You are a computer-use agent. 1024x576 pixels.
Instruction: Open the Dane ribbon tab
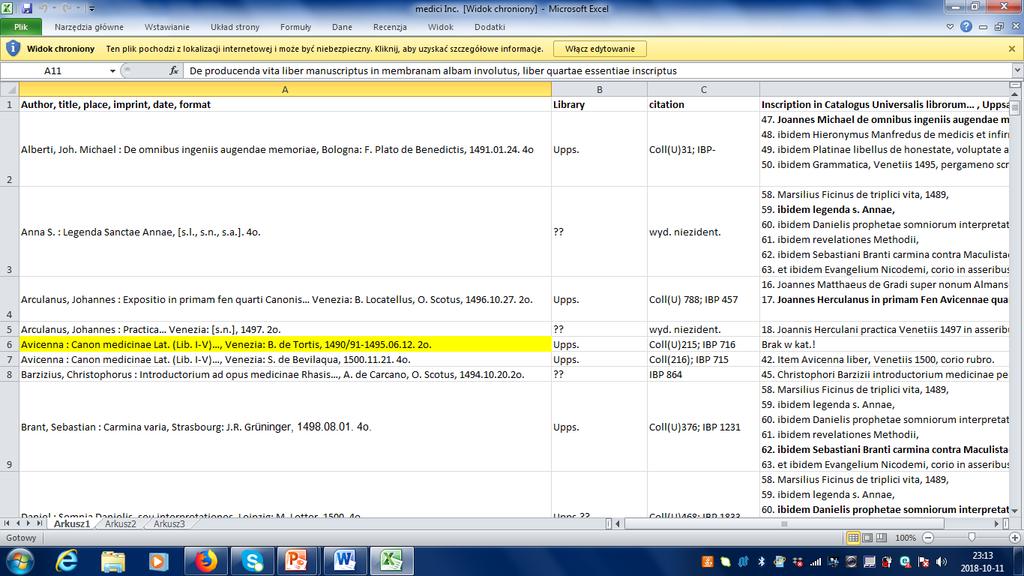coord(342,27)
